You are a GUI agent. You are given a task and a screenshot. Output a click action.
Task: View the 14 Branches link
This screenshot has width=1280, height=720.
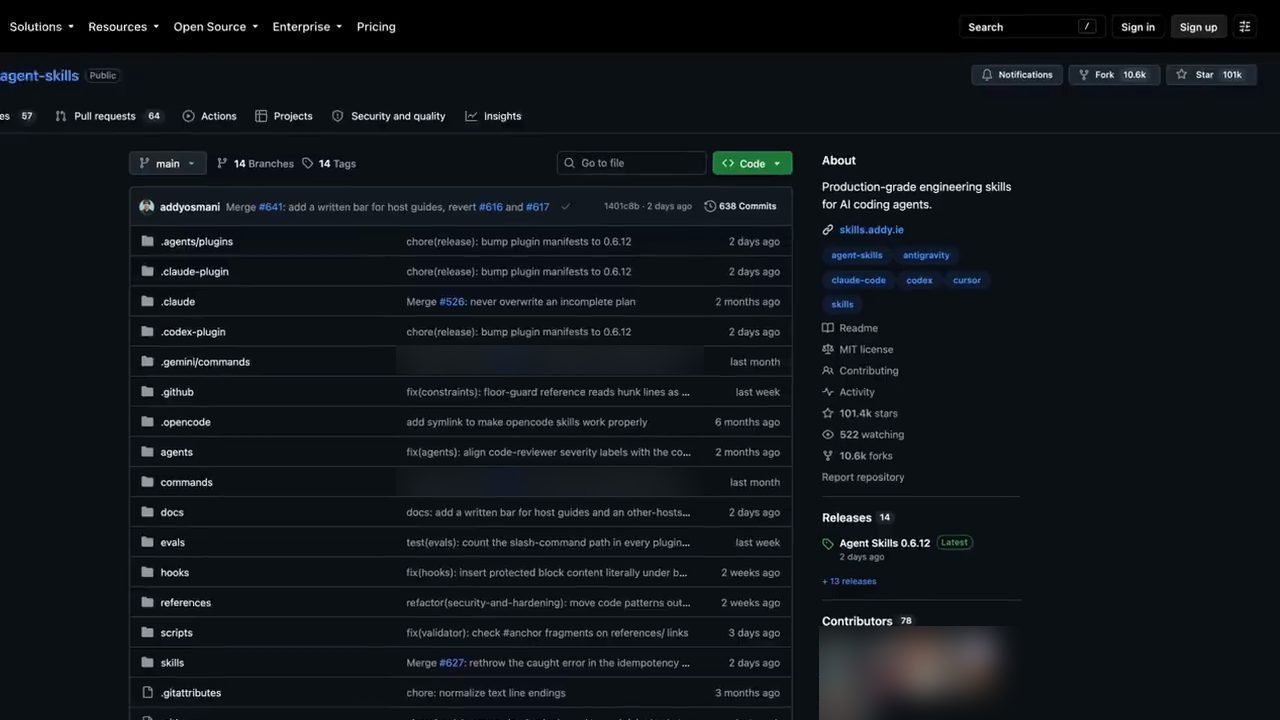click(x=255, y=163)
